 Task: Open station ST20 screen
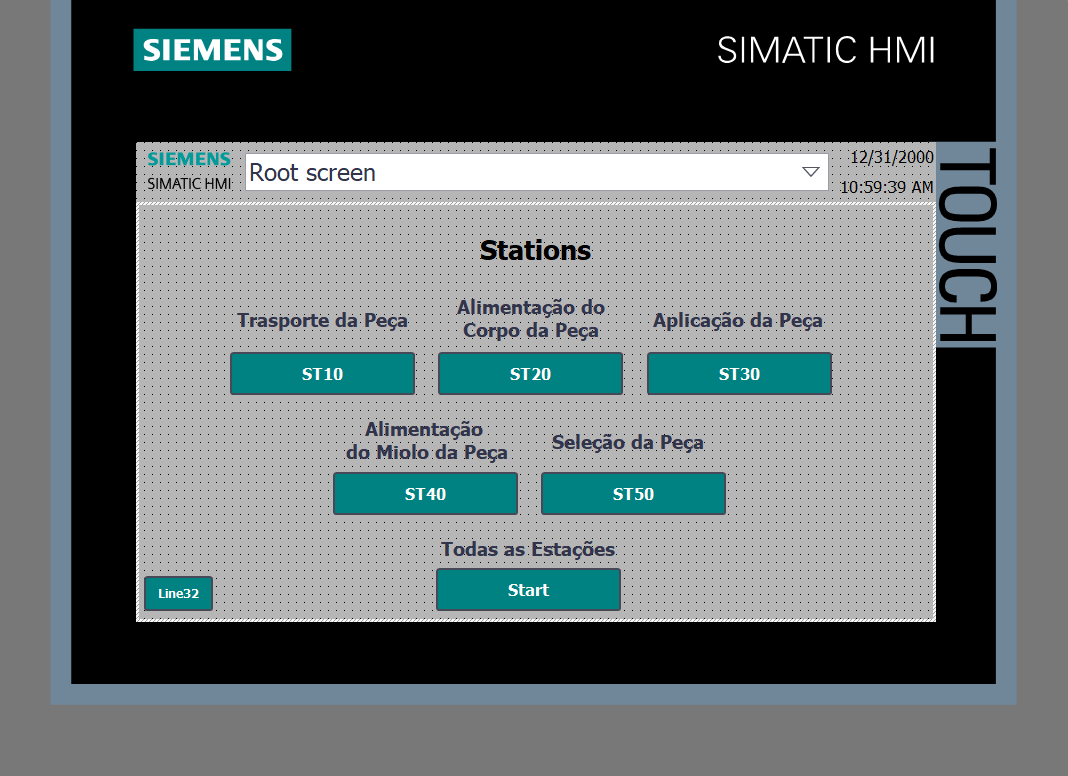click(x=530, y=373)
